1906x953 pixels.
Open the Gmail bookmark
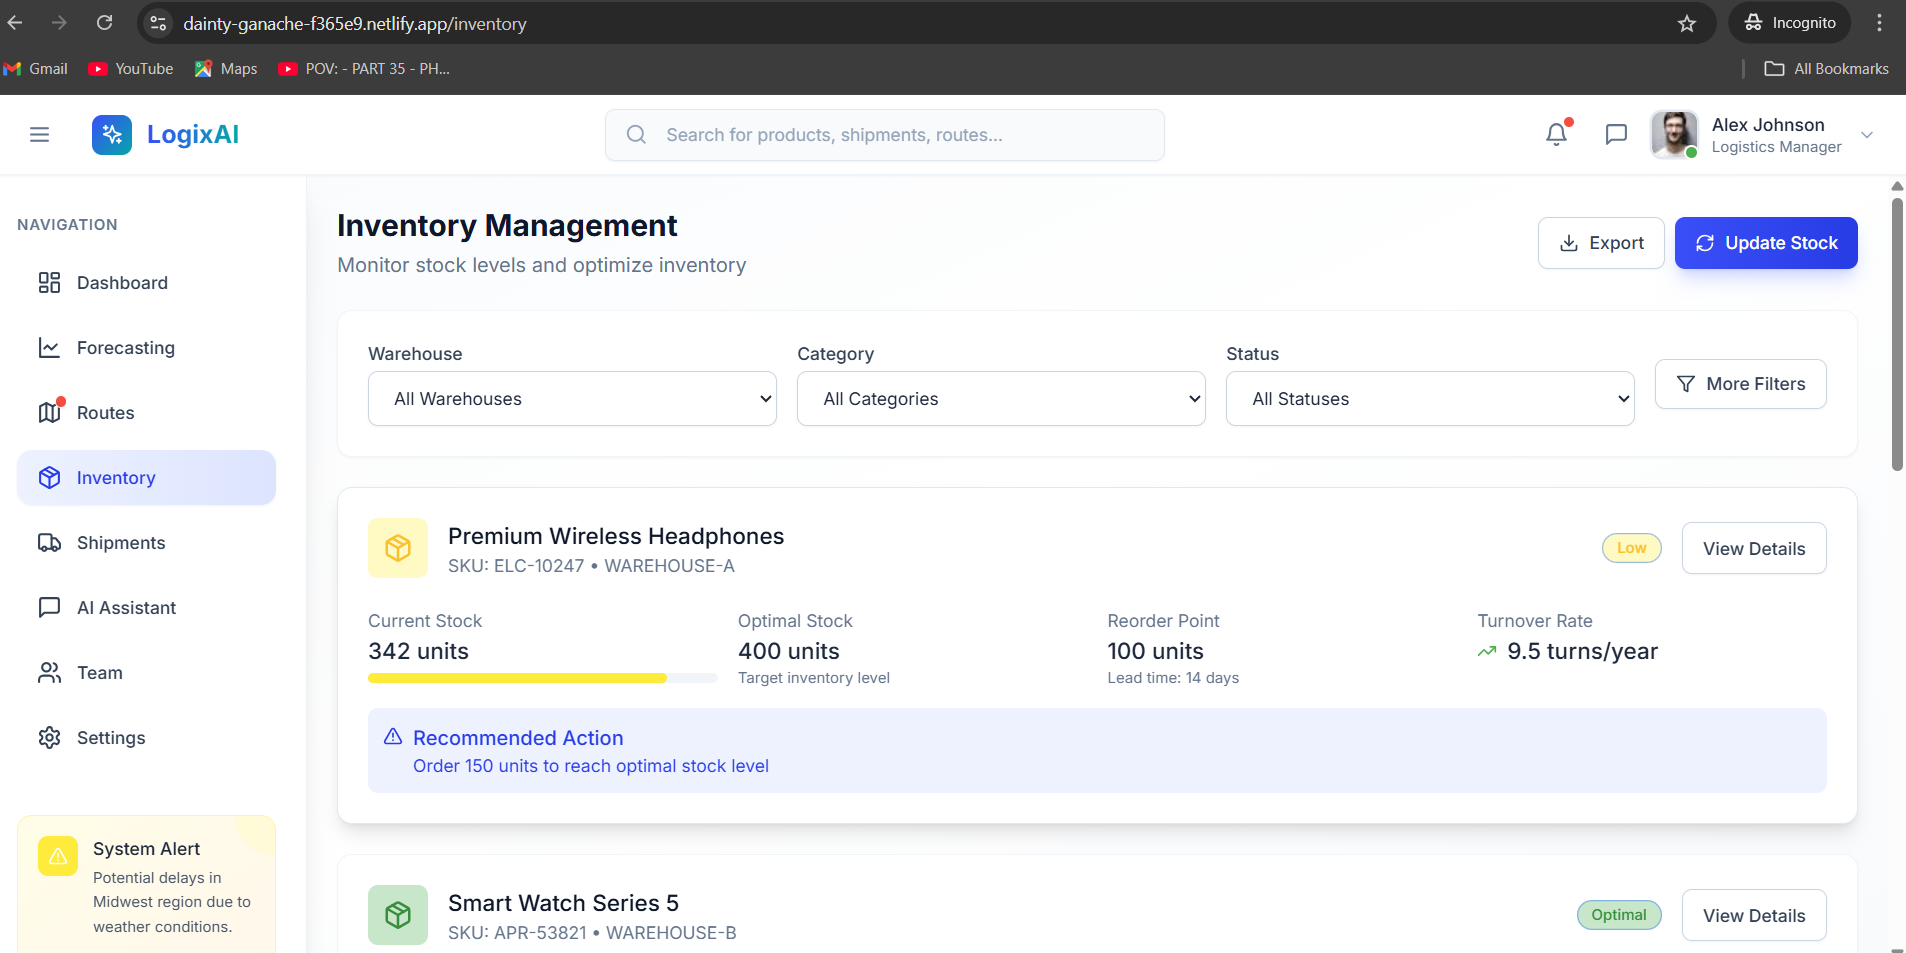[36, 69]
